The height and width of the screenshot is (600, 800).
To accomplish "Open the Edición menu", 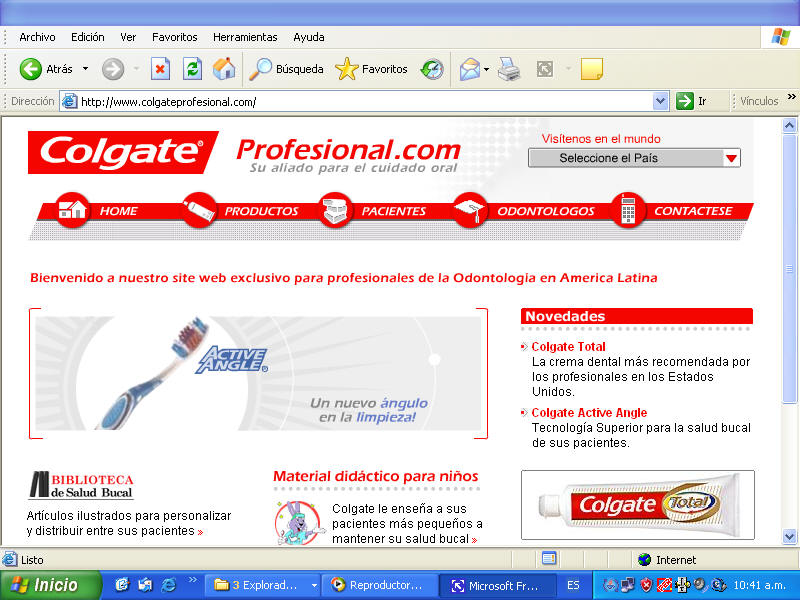I will pyautogui.click(x=88, y=37).
